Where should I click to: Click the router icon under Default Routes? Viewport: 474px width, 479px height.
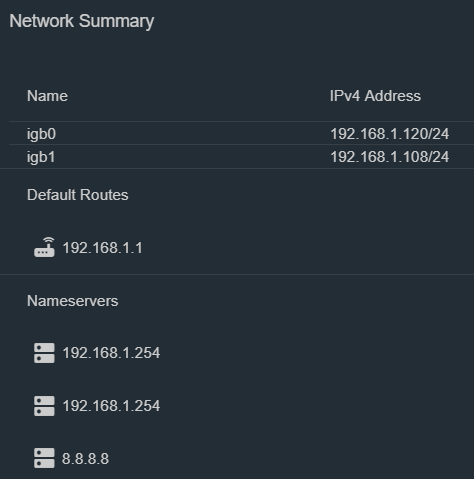pyautogui.click(x=44, y=247)
